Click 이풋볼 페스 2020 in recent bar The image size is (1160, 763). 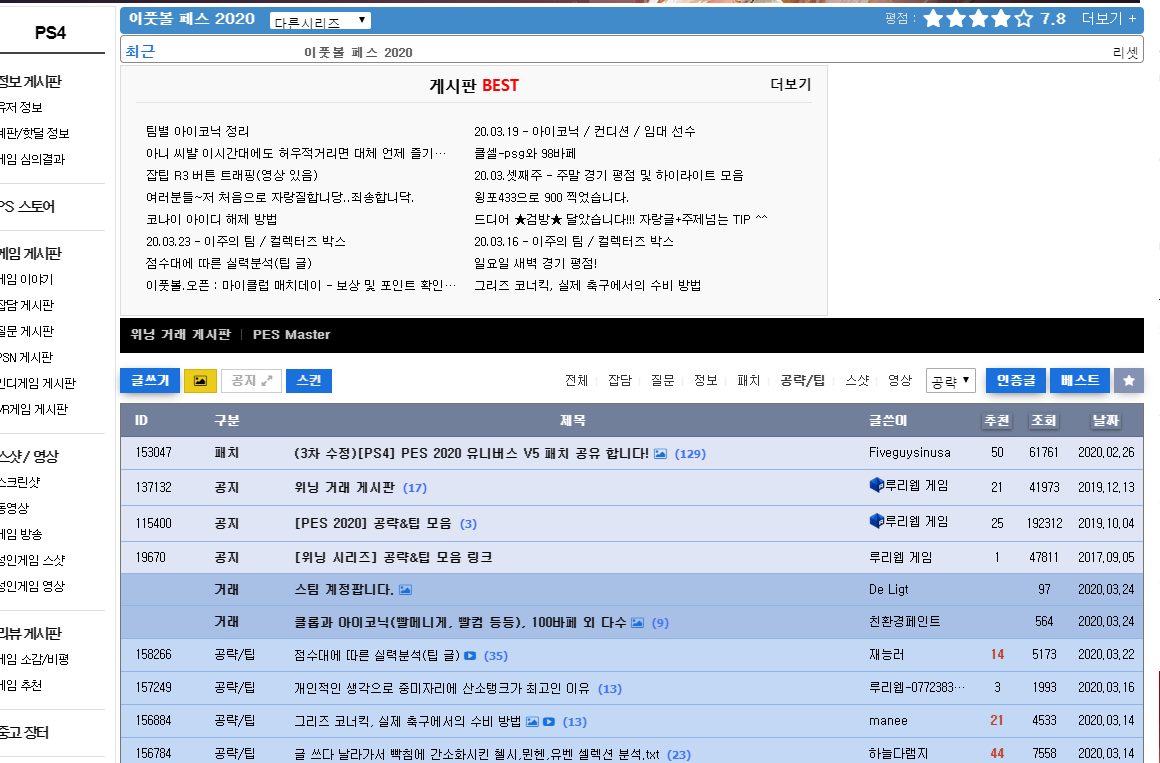[x=358, y=53]
